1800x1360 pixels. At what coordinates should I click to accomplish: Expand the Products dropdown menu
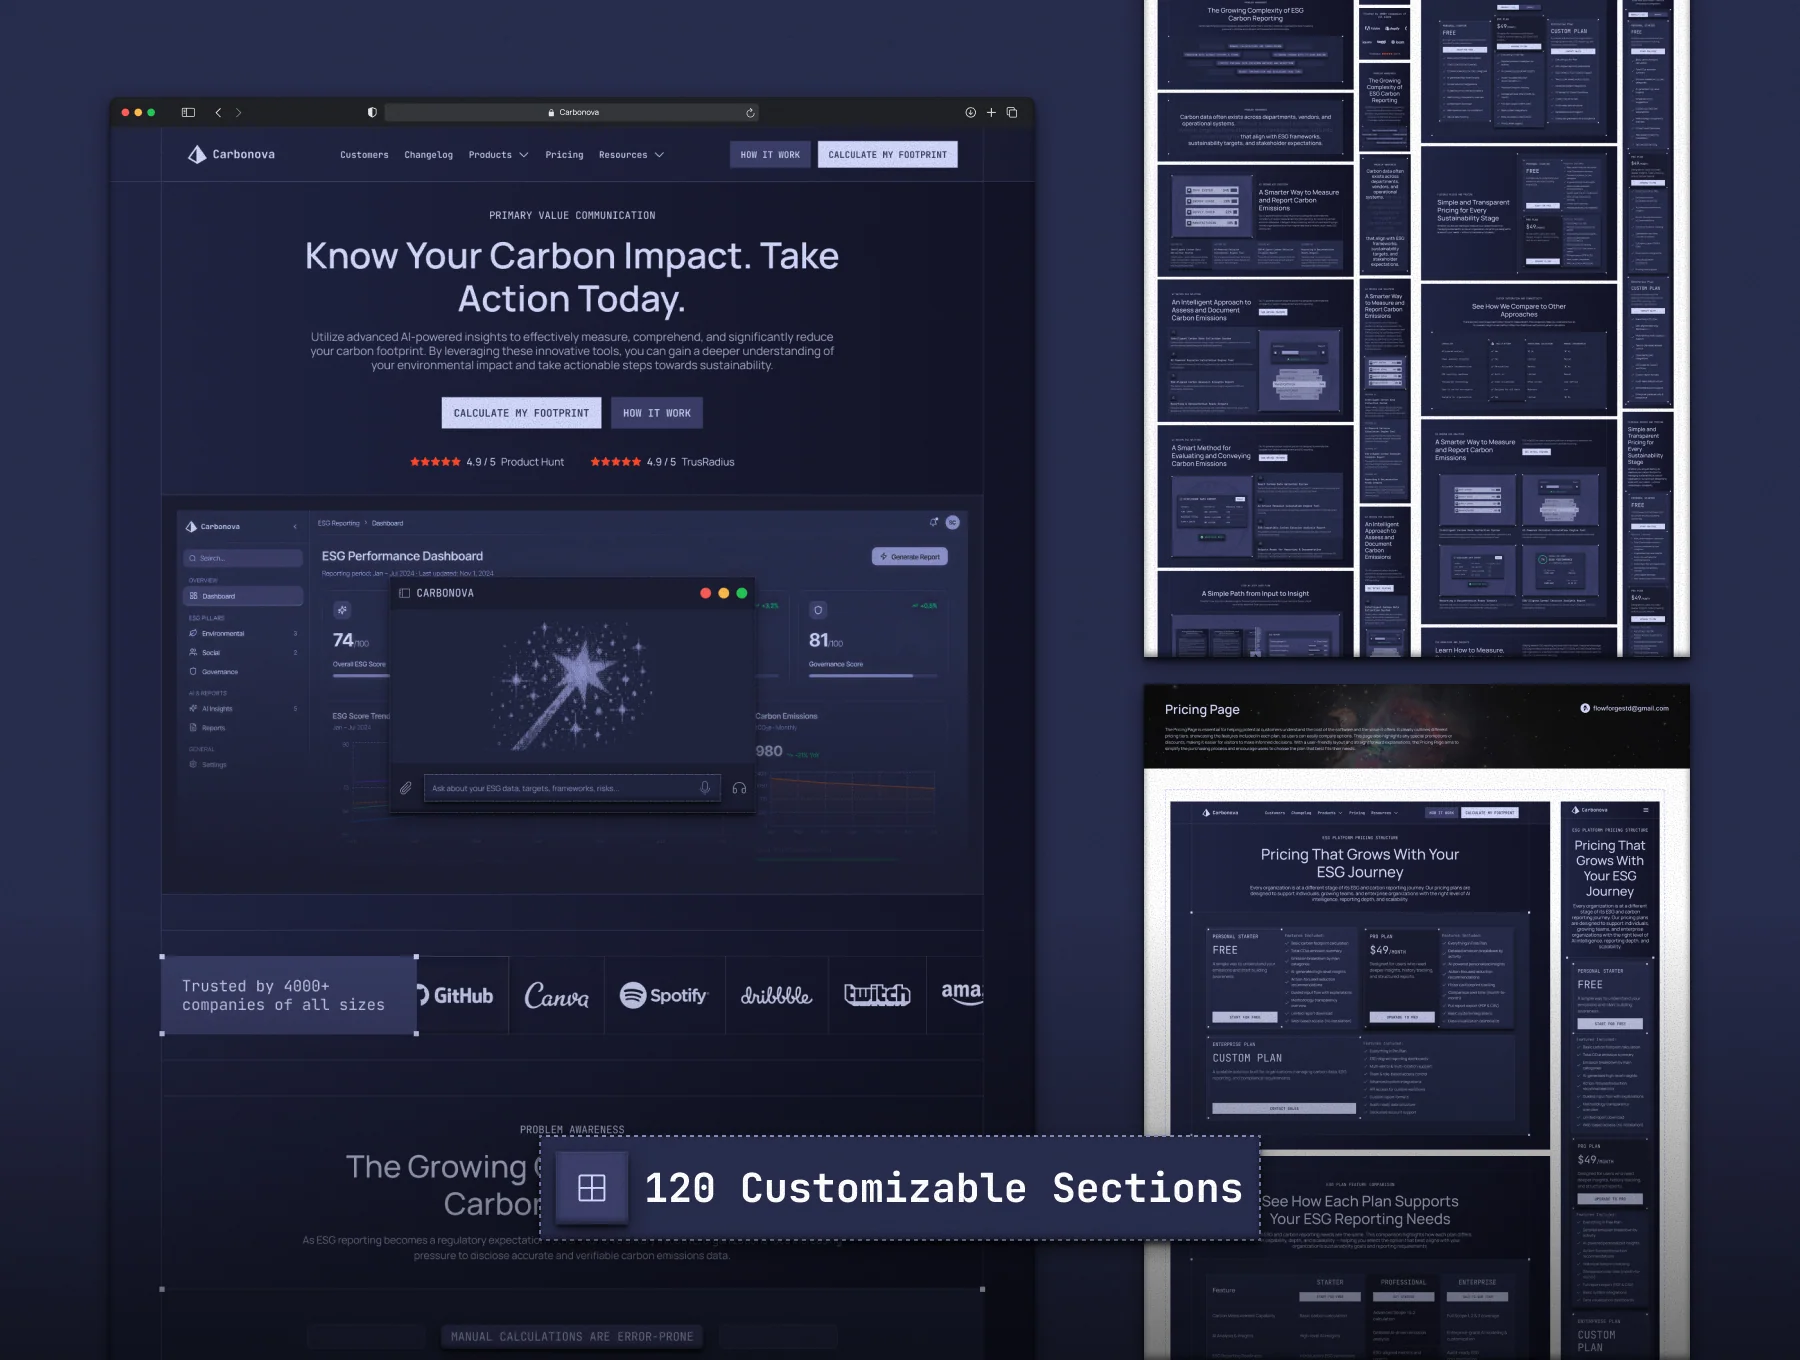pos(498,155)
